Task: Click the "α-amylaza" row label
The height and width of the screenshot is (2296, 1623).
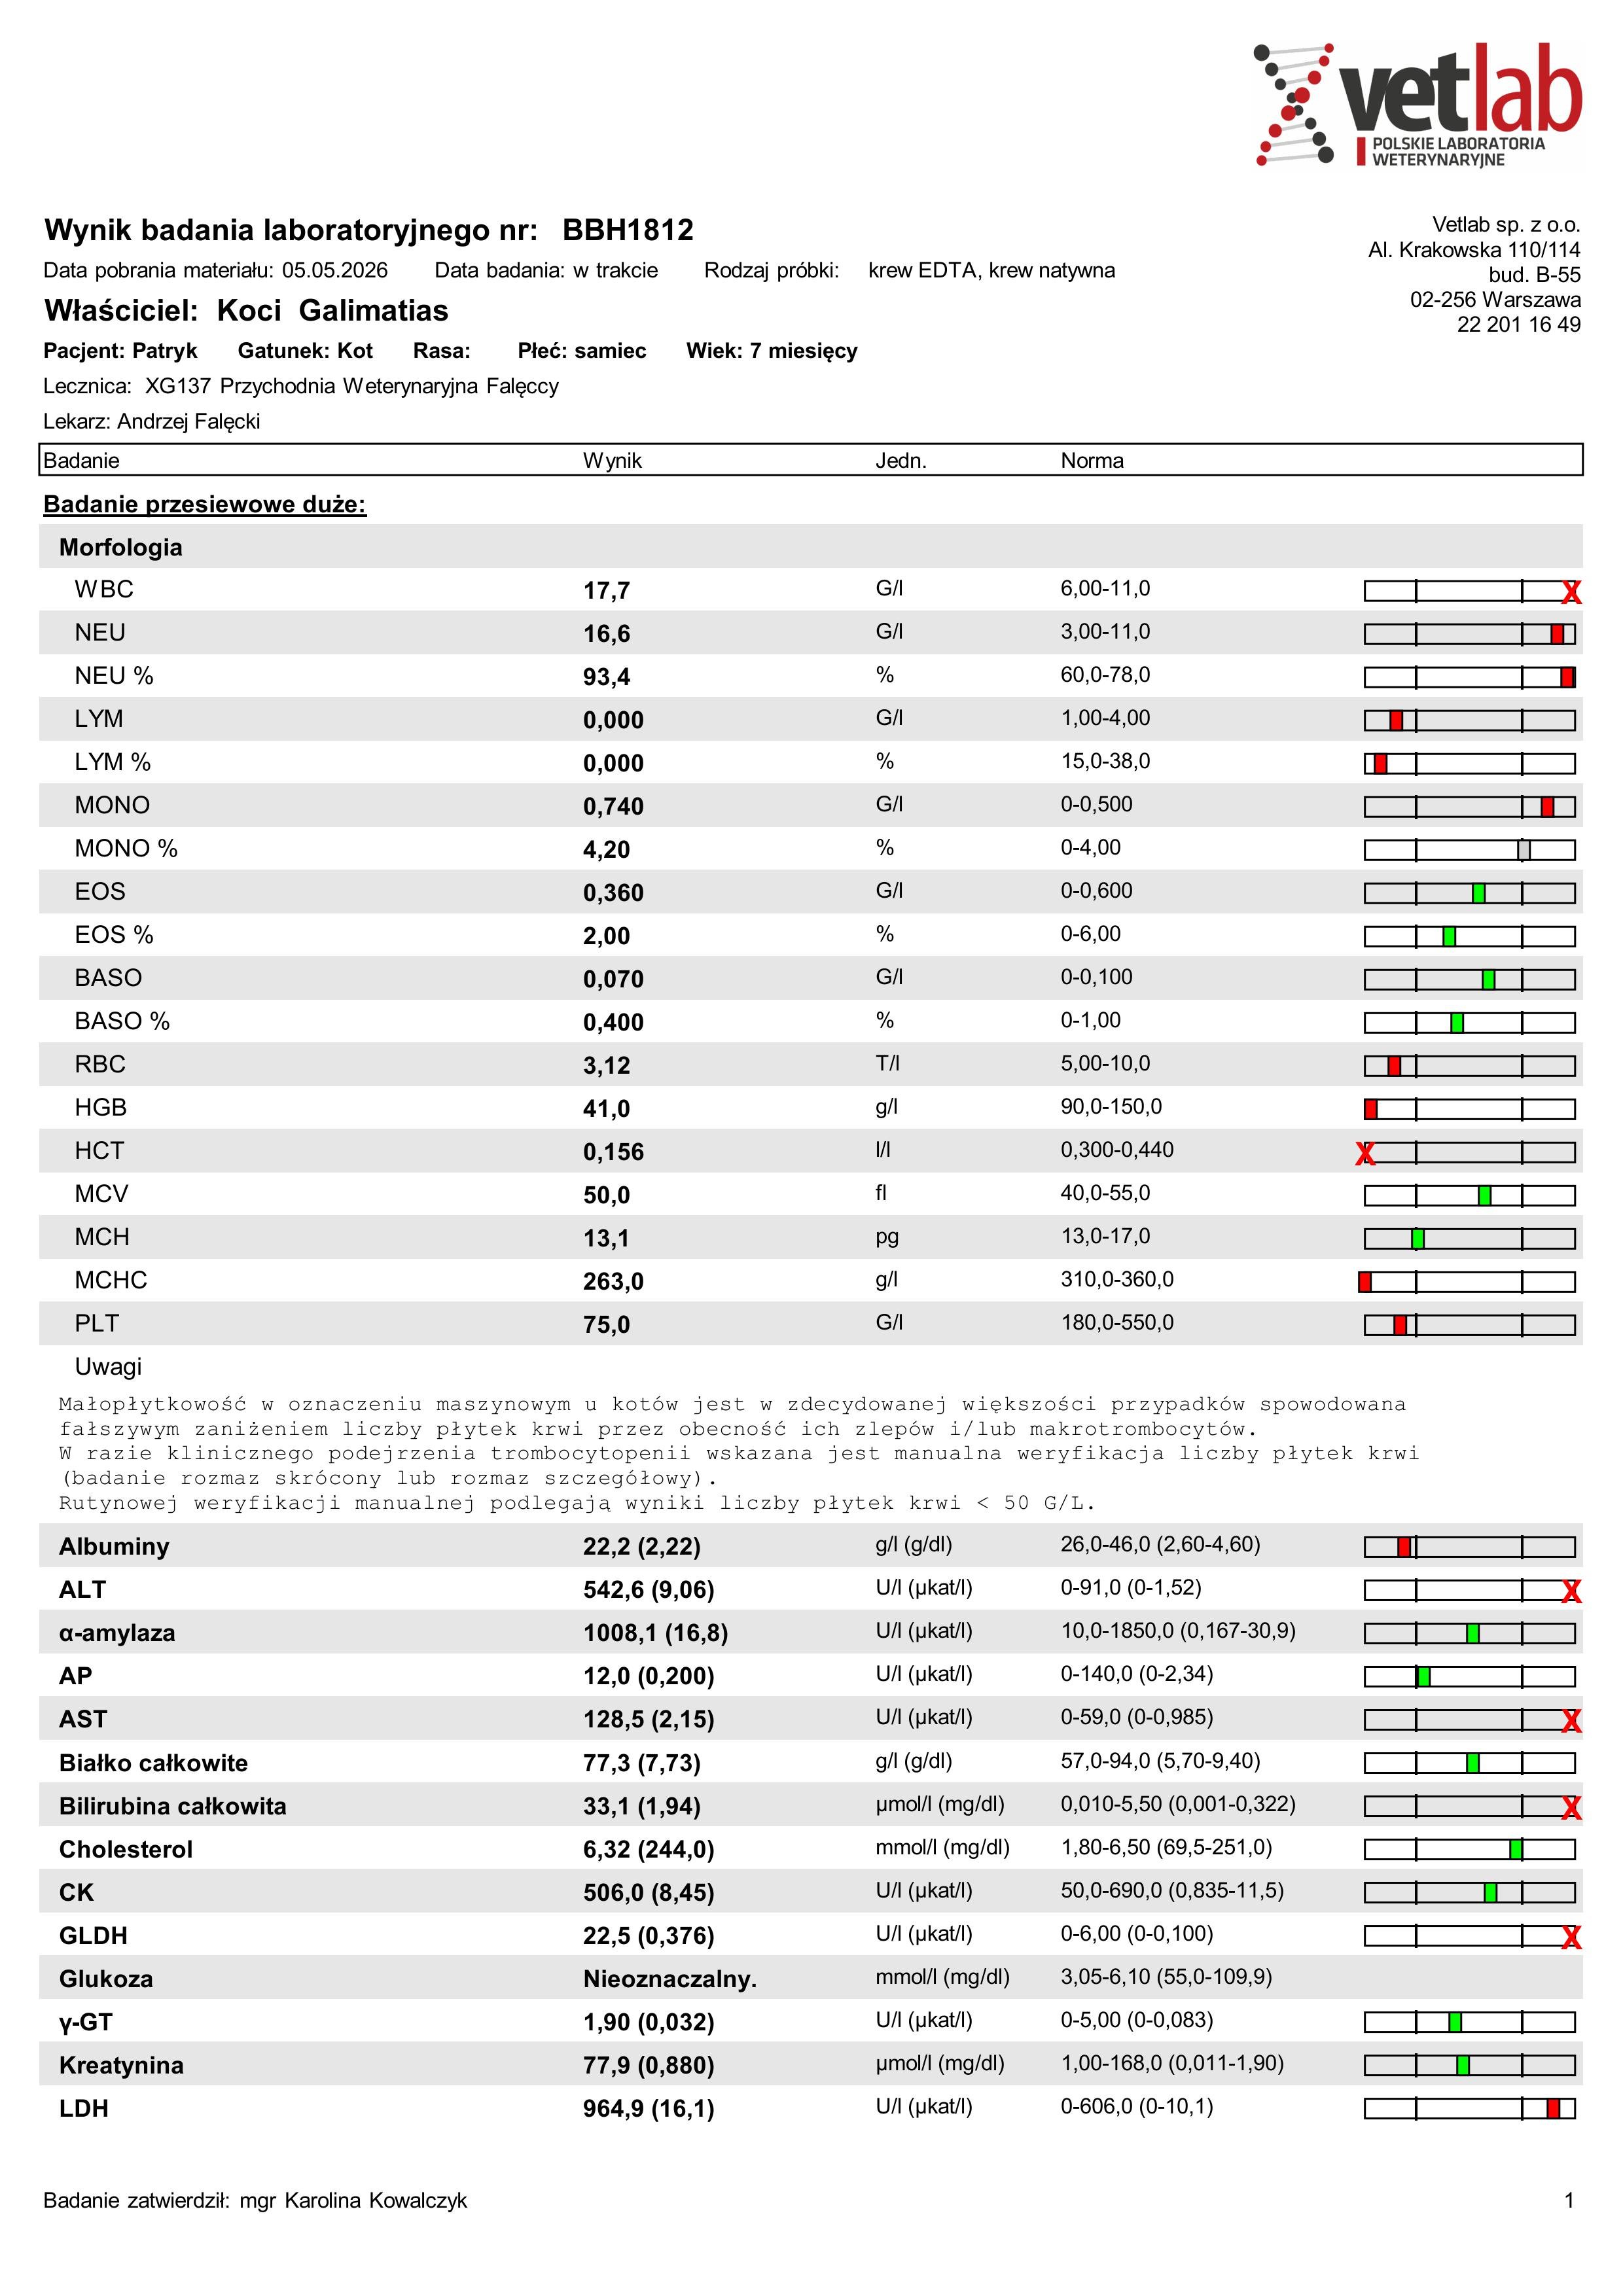Action: (x=117, y=1633)
